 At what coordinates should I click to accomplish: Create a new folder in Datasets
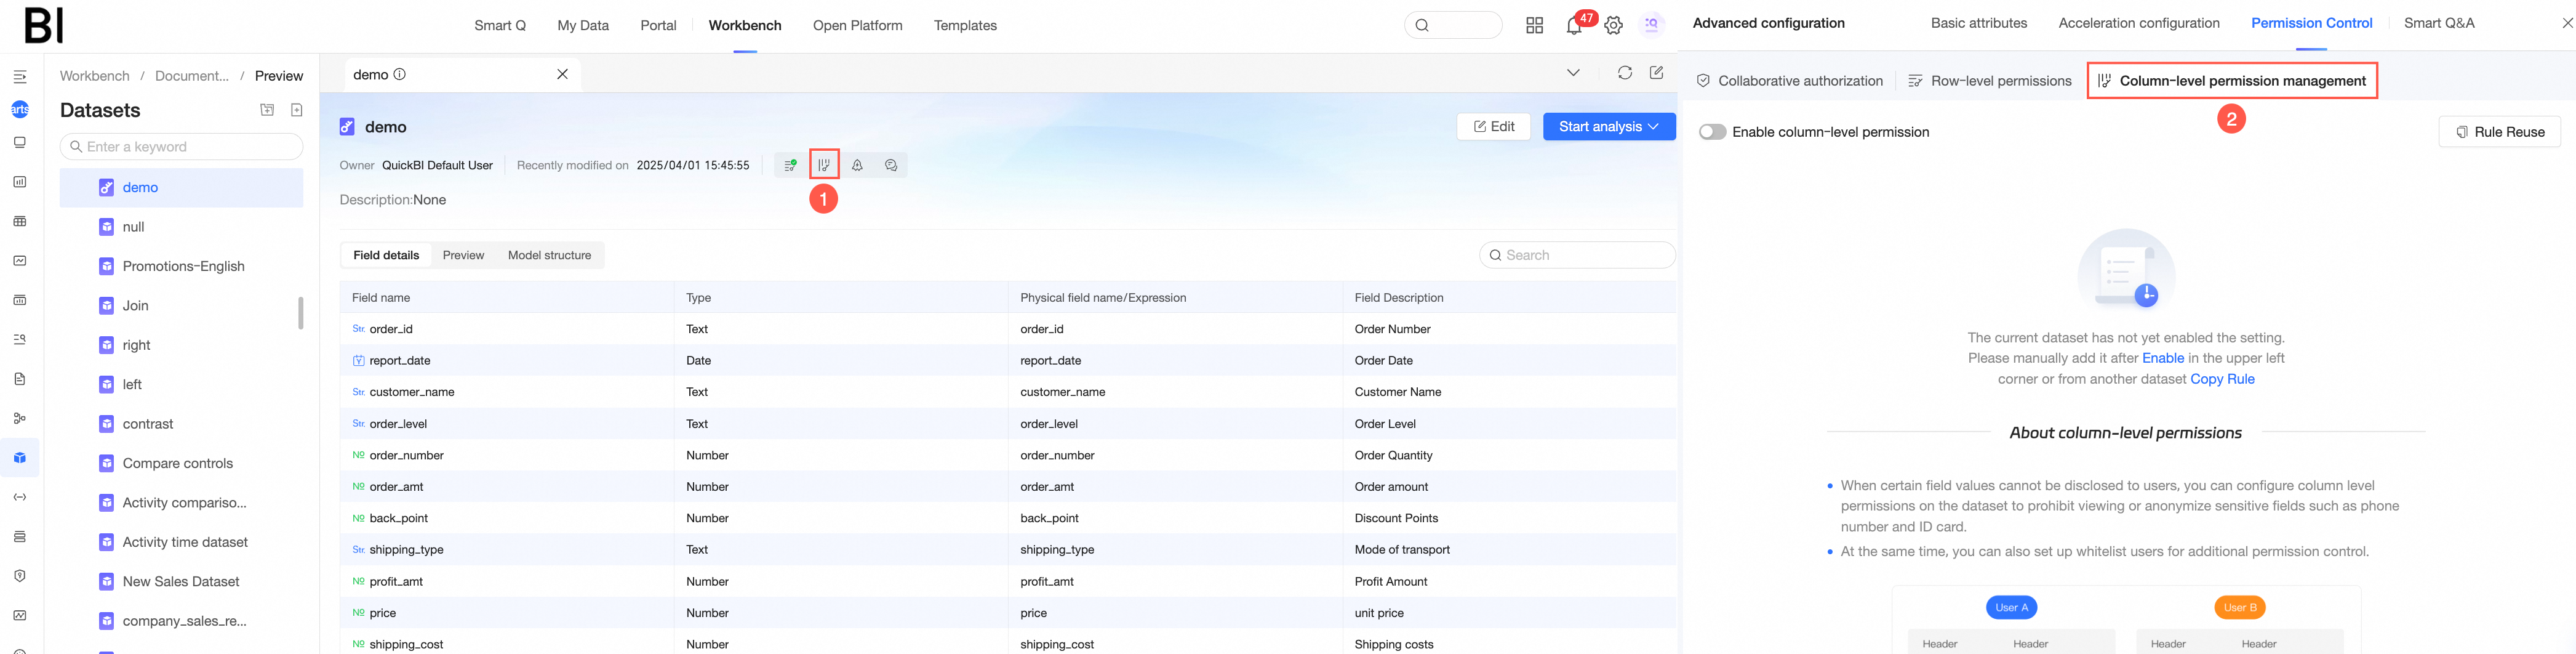coord(267,110)
